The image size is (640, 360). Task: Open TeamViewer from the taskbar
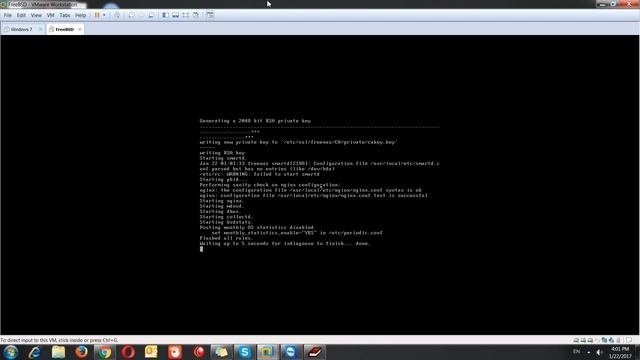point(291,352)
